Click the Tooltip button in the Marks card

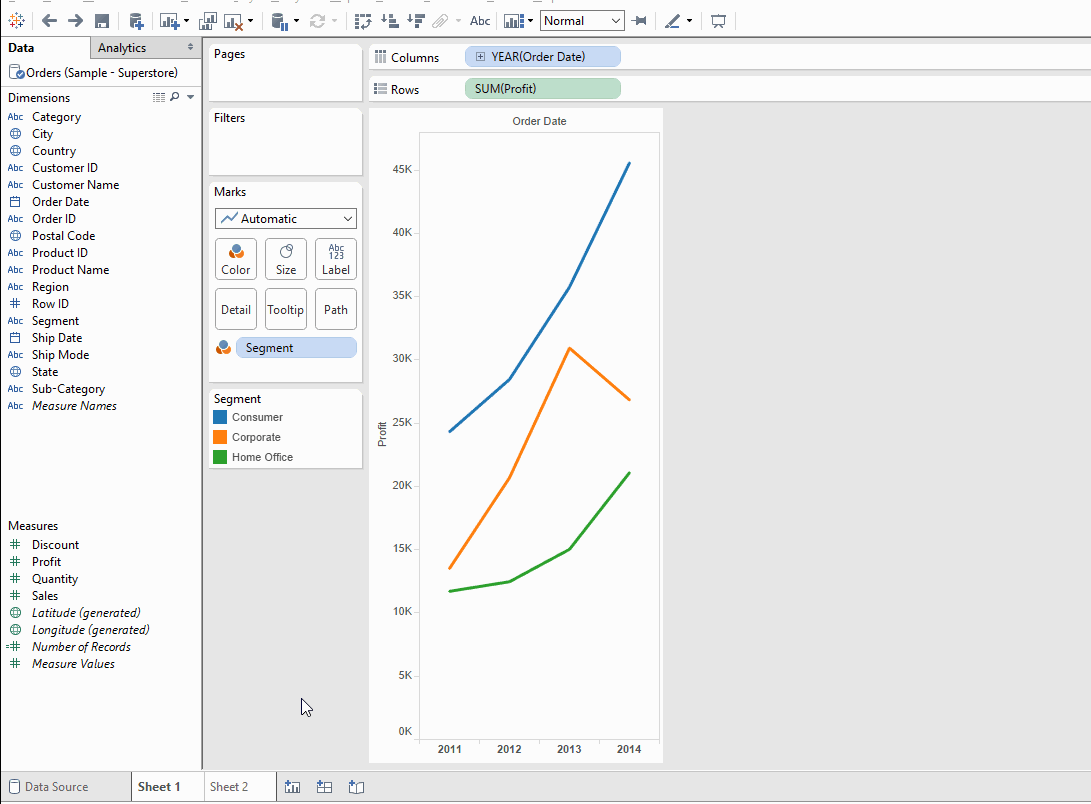point(286,309)
